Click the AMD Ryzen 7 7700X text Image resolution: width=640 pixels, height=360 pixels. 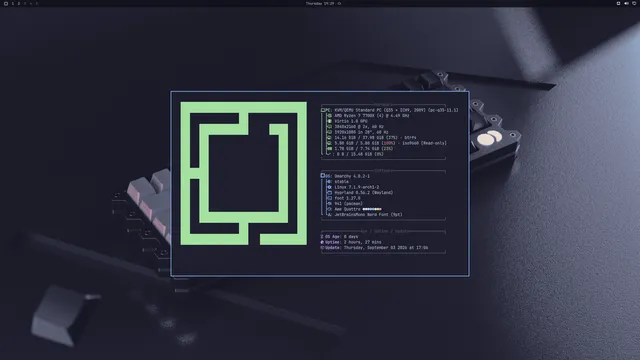372,116
